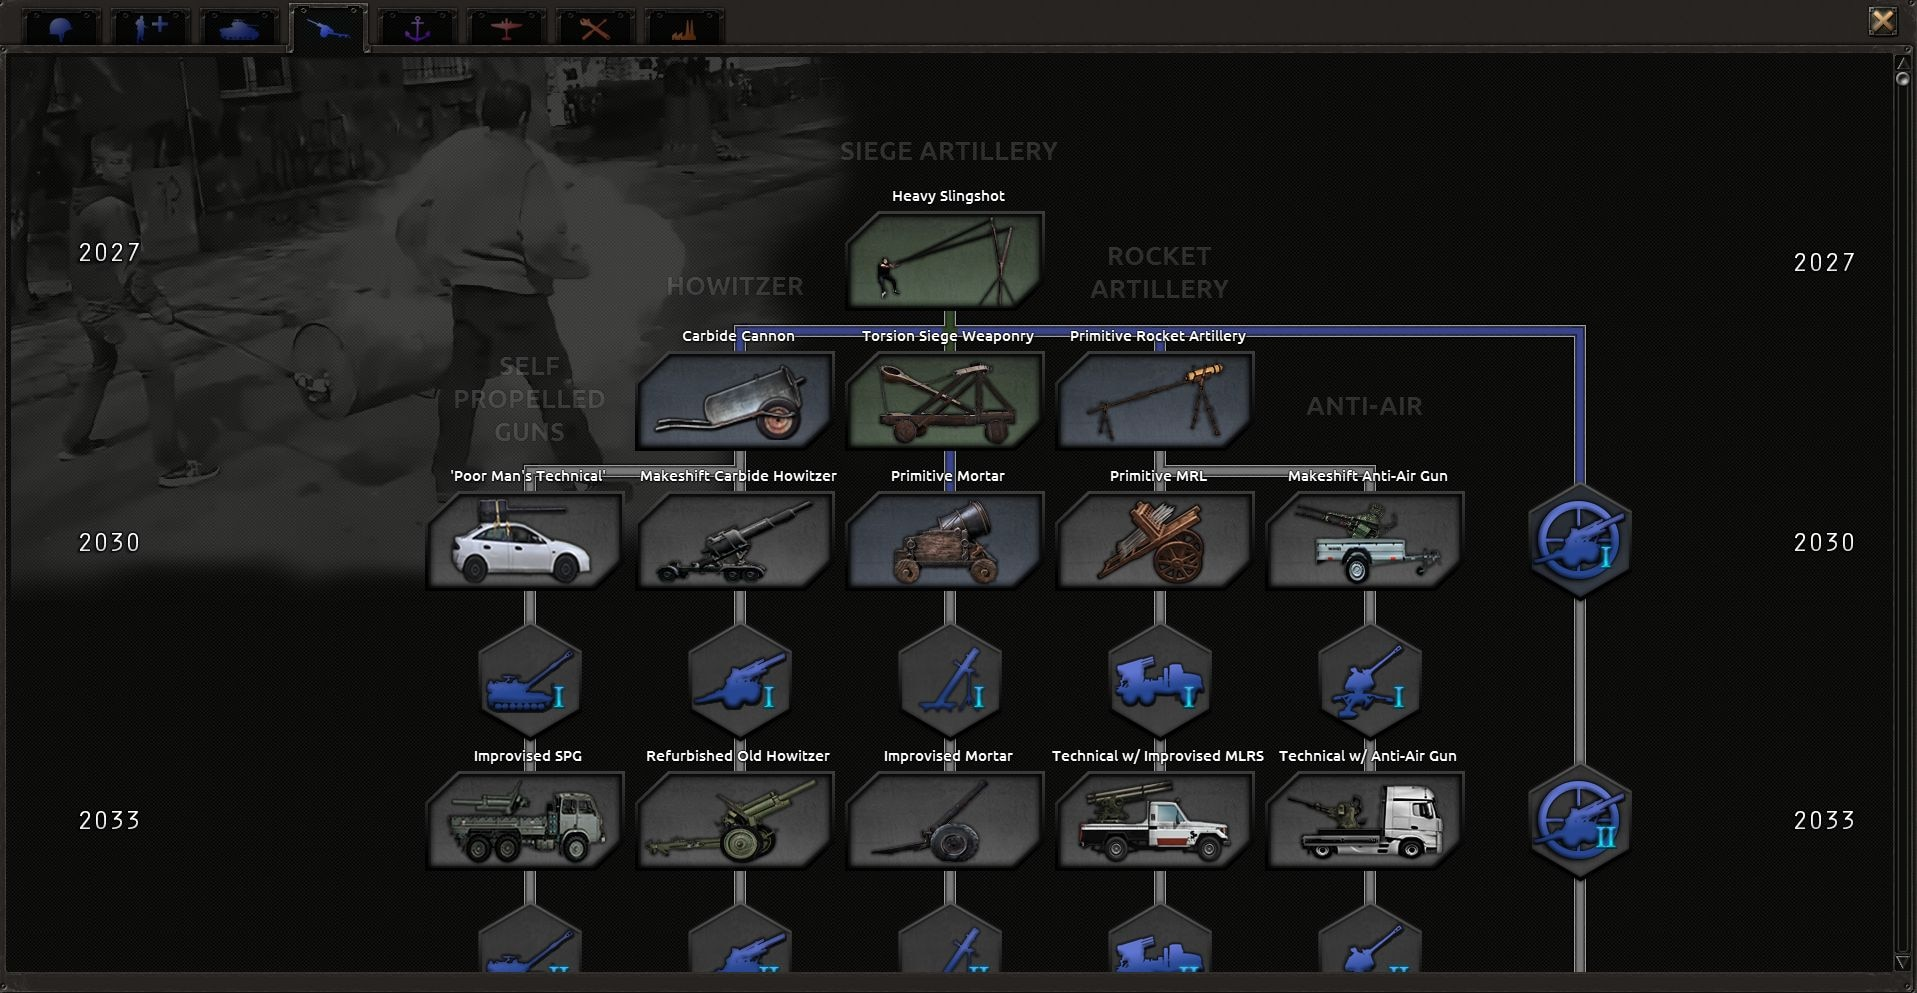Select the rocket truck I hexagon
The width and height of the screenshot is (1917, 993).
(x=1160, y=682)
